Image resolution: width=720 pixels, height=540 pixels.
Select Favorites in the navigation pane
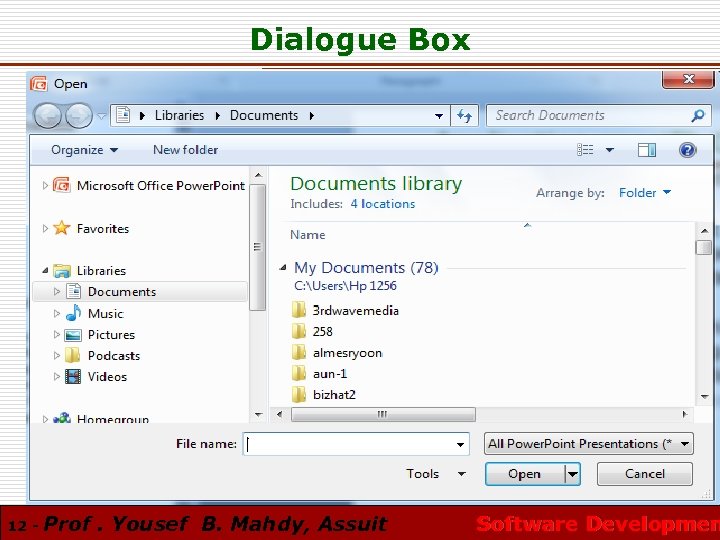point(103,229)
